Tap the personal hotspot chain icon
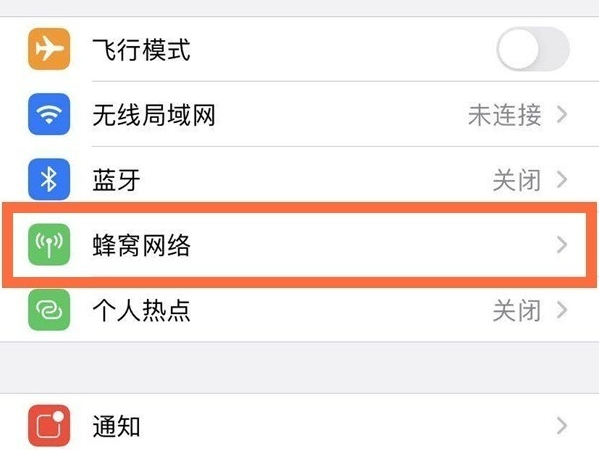 click(x=49, y=310)
